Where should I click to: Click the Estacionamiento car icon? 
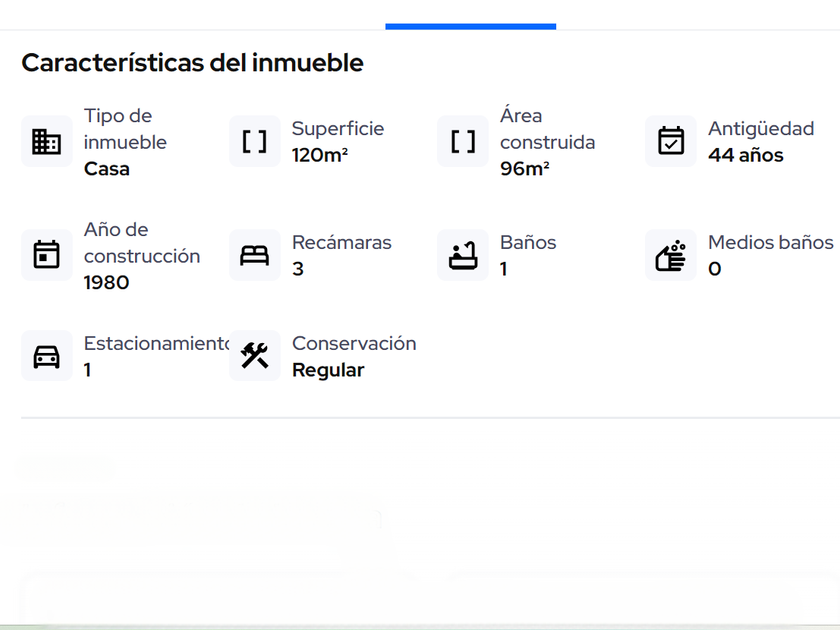click(x=47, y=356)
